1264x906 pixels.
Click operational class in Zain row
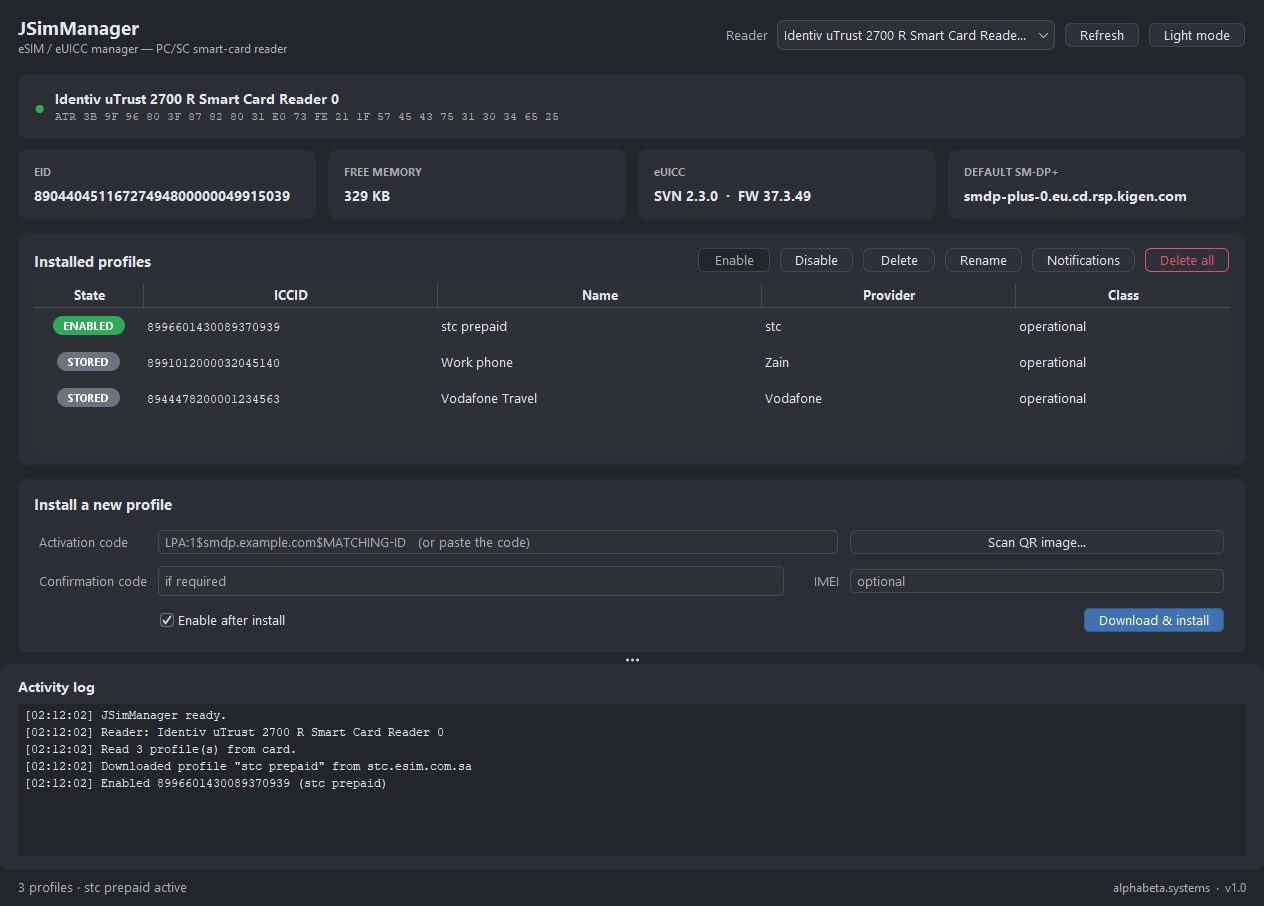tap(1123, 363)
